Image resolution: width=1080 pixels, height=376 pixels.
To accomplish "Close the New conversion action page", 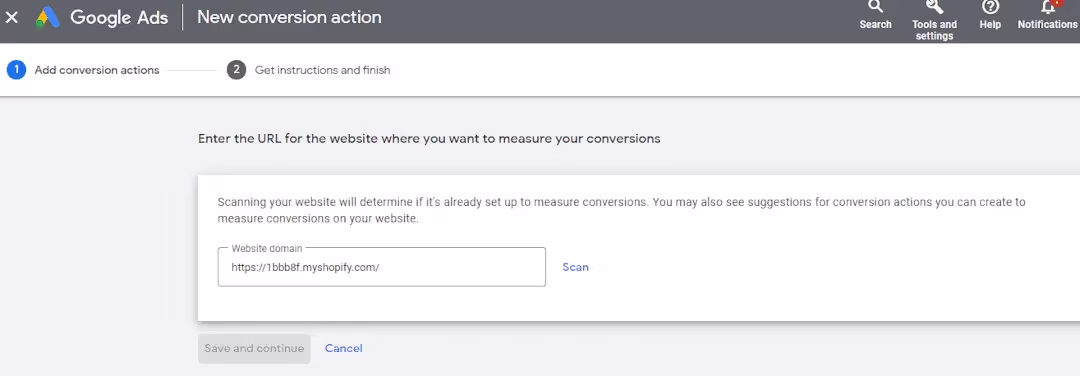I will tap(12, 17).
